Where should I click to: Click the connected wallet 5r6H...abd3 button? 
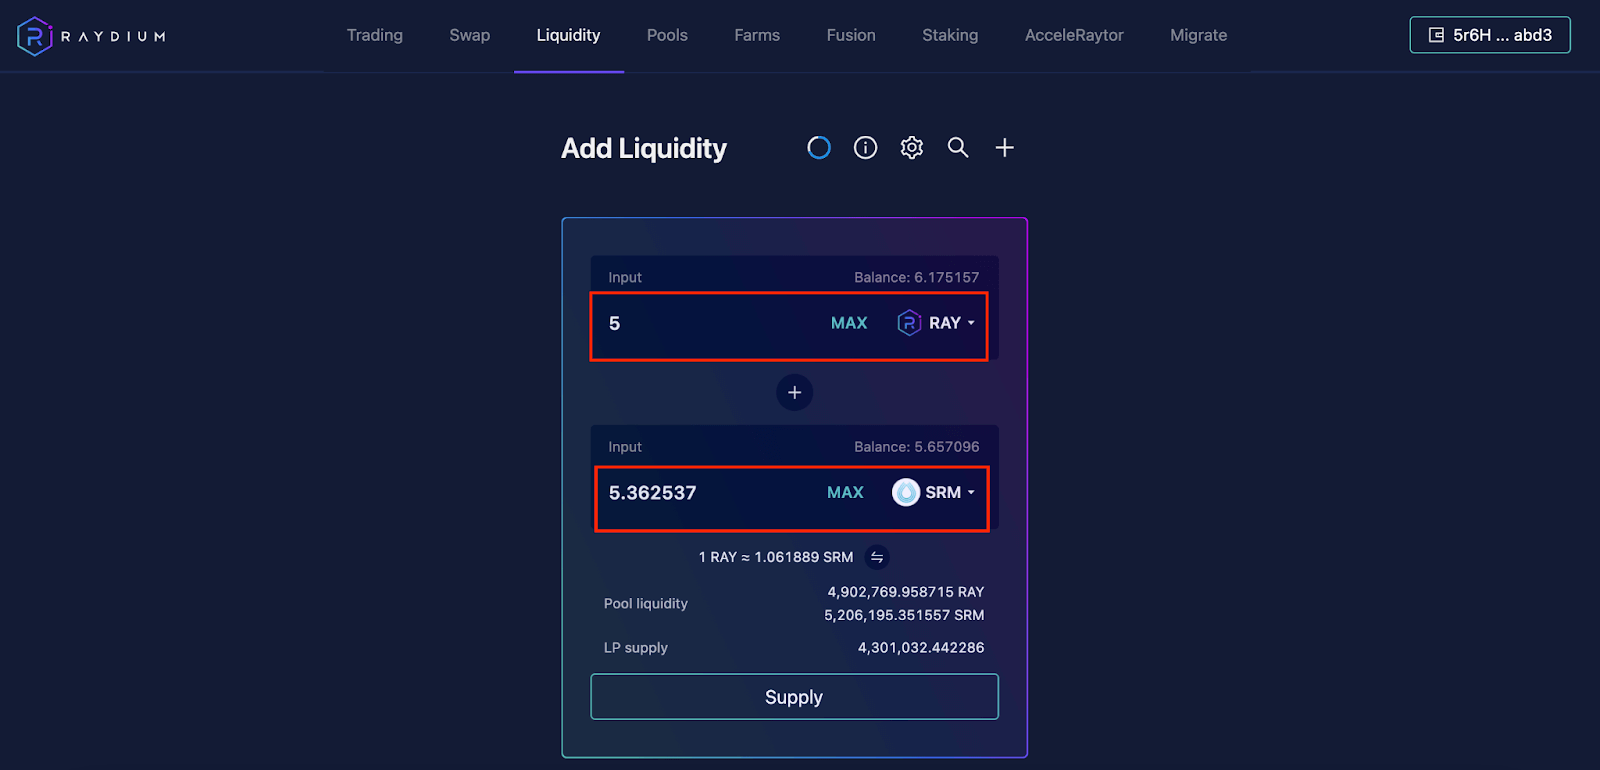(x=1489, y=35)
